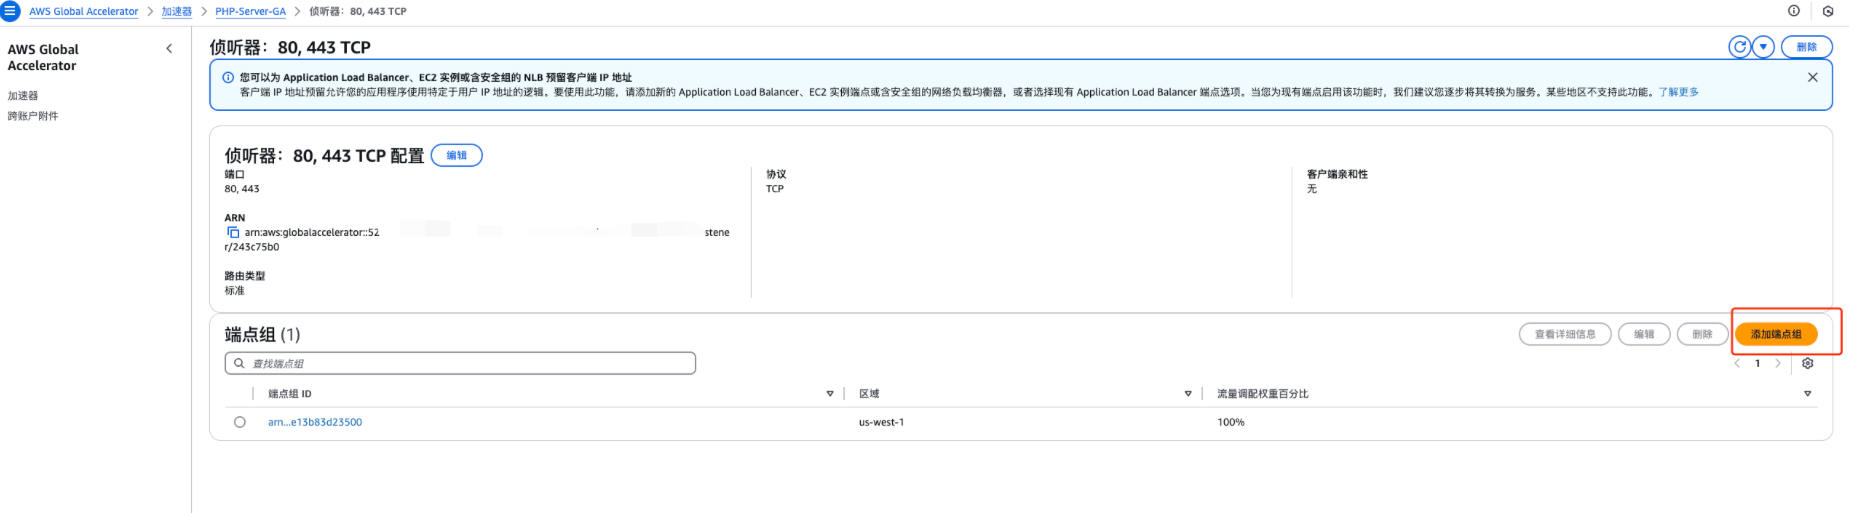Collapse the AWS Global Accelerator sidebar

coord(169,48)
